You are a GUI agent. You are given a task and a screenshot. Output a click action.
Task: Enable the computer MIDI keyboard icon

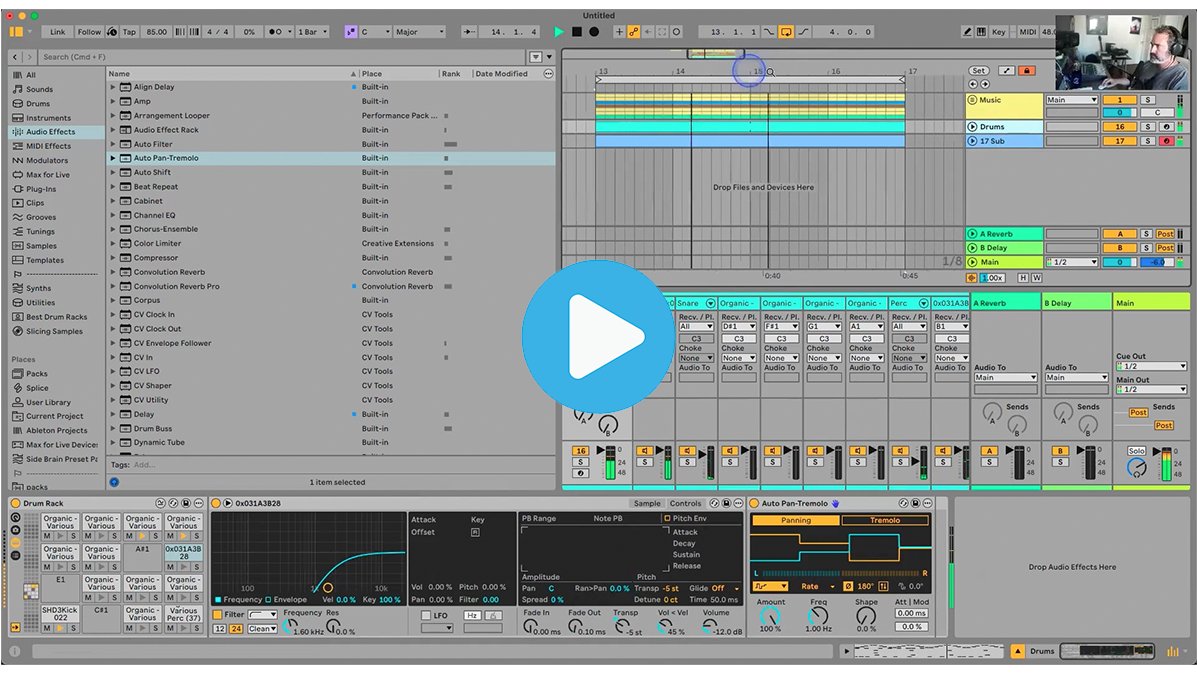click(x=981, y=32)
